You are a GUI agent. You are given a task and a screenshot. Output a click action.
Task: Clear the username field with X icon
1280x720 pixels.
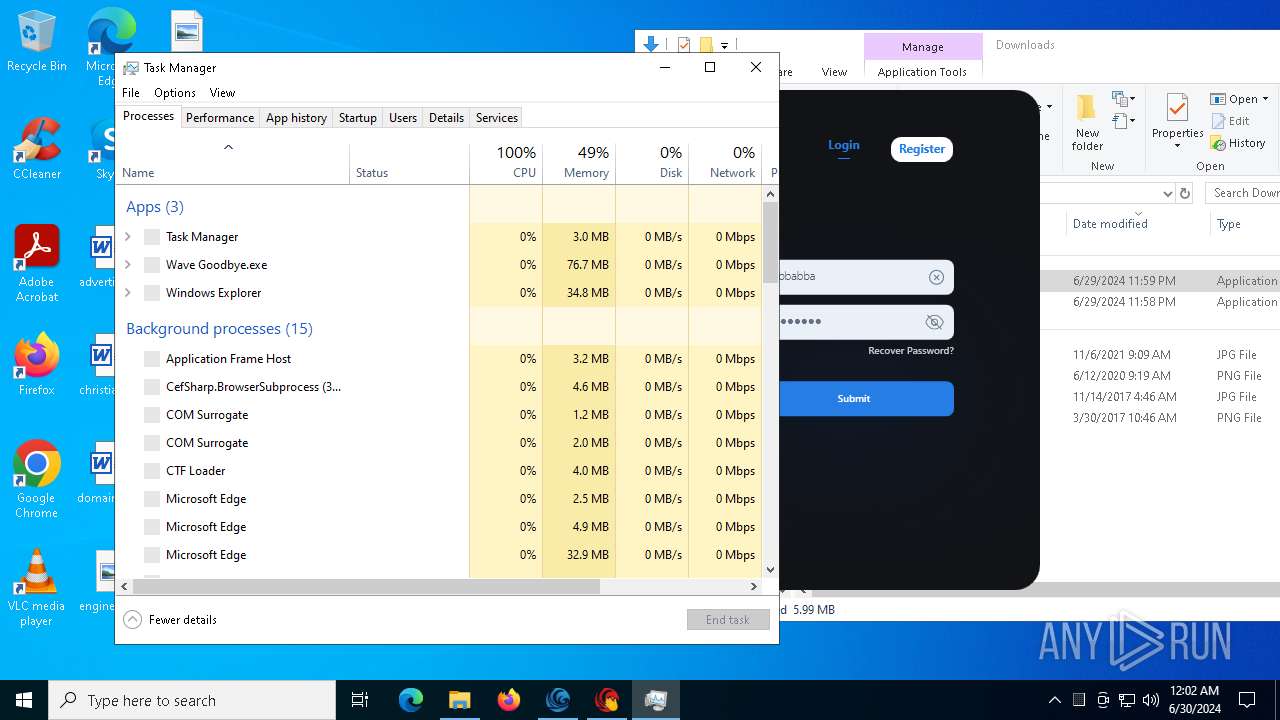[x=936, y=277]
